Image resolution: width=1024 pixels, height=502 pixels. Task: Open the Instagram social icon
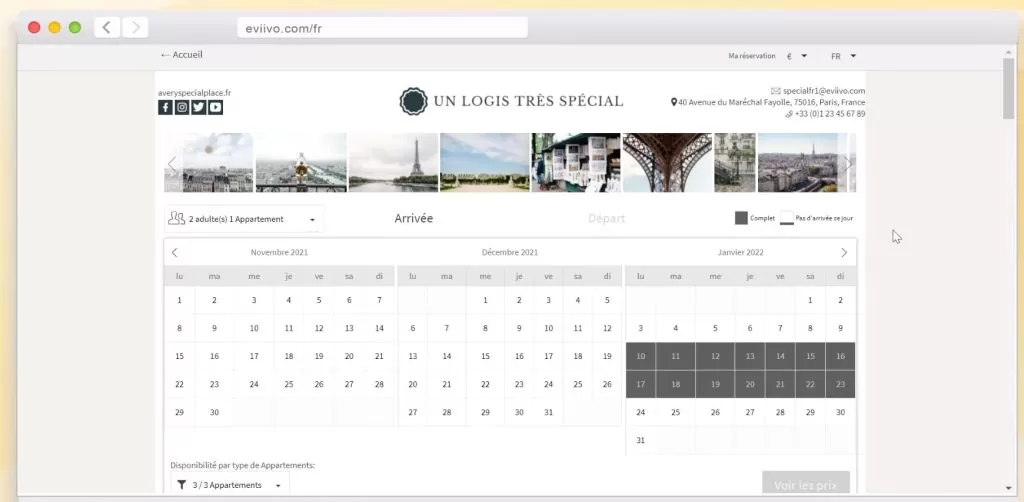[182, 108]
